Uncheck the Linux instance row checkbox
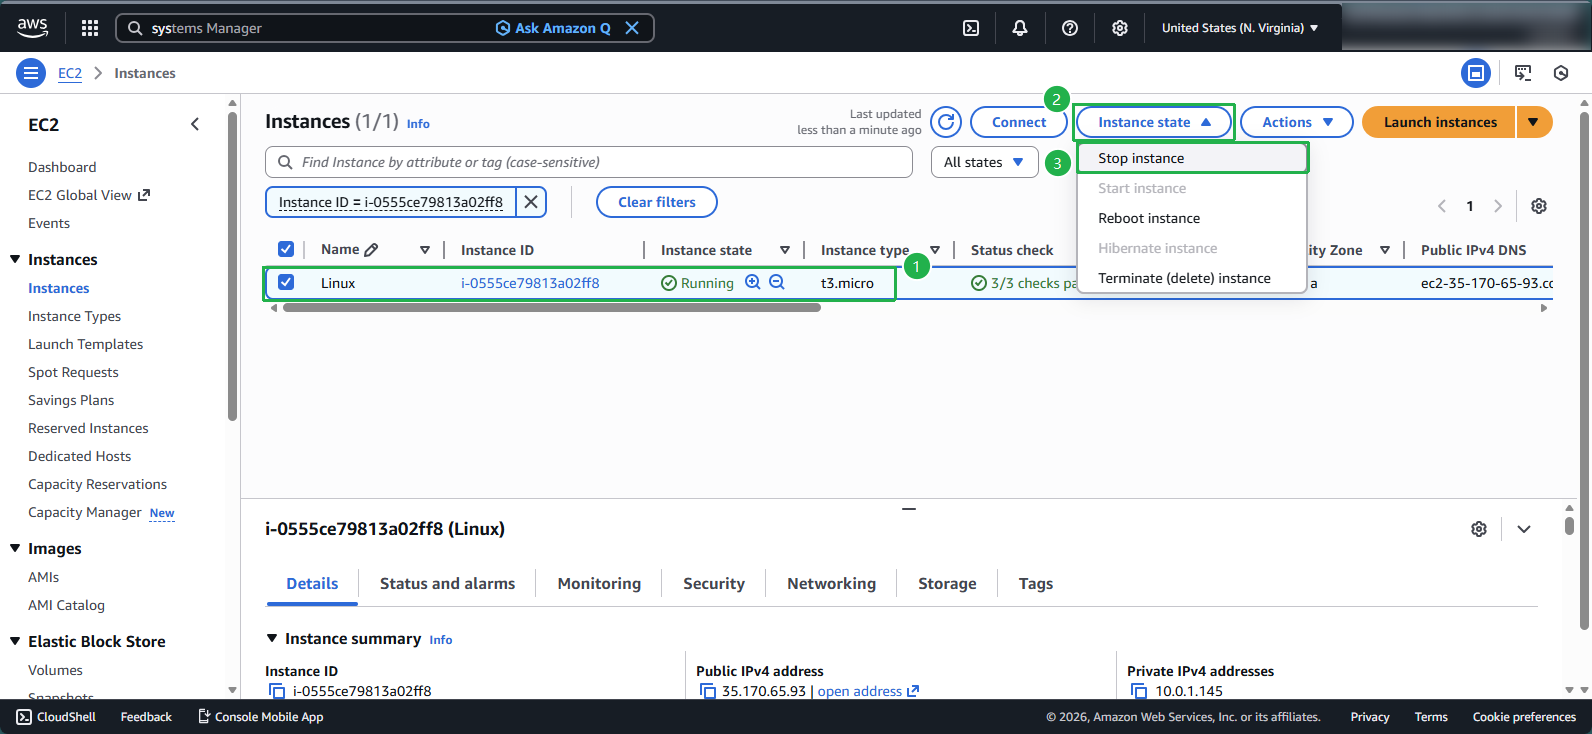This screenshot has width=1592, height=734. pos(286,282)
